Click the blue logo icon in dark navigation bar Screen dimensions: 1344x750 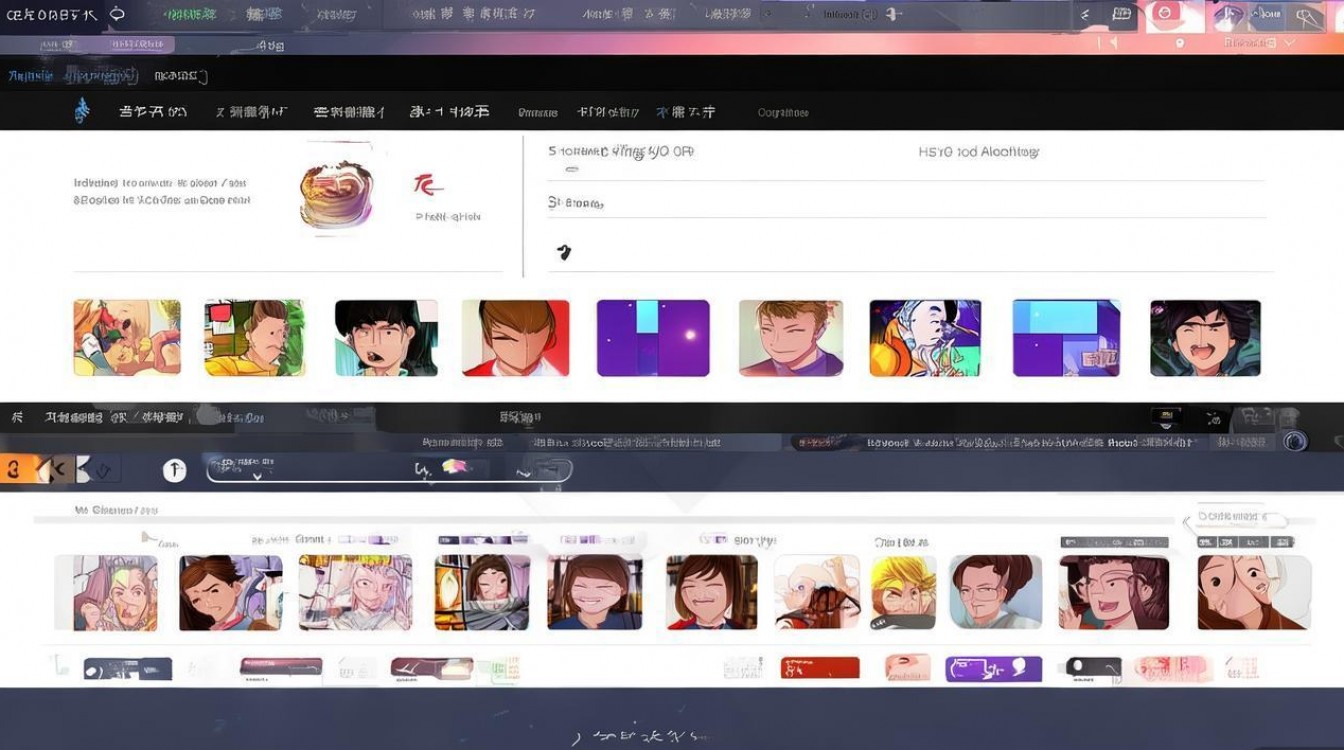pyautogui.click(x=82, y=111)
